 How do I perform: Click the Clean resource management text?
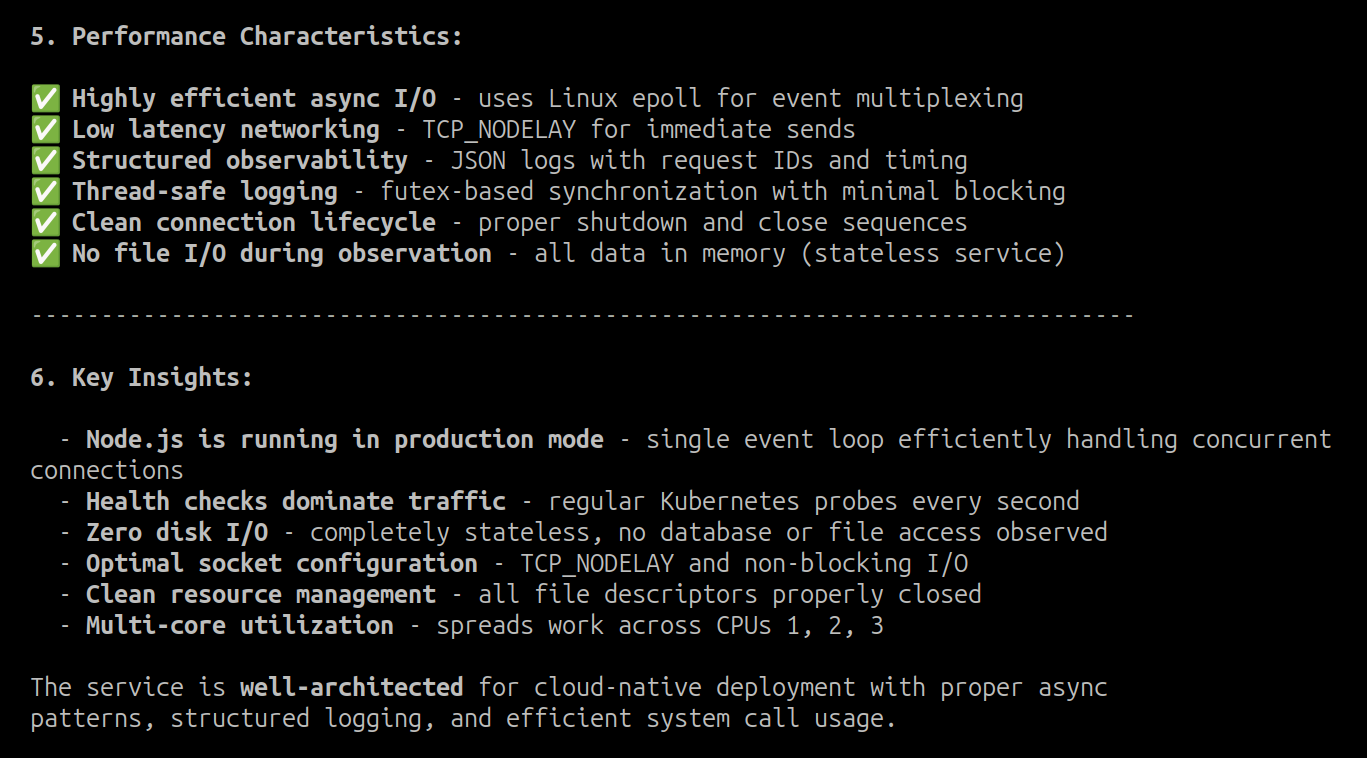pyautogui.click(x=260, y=594)
